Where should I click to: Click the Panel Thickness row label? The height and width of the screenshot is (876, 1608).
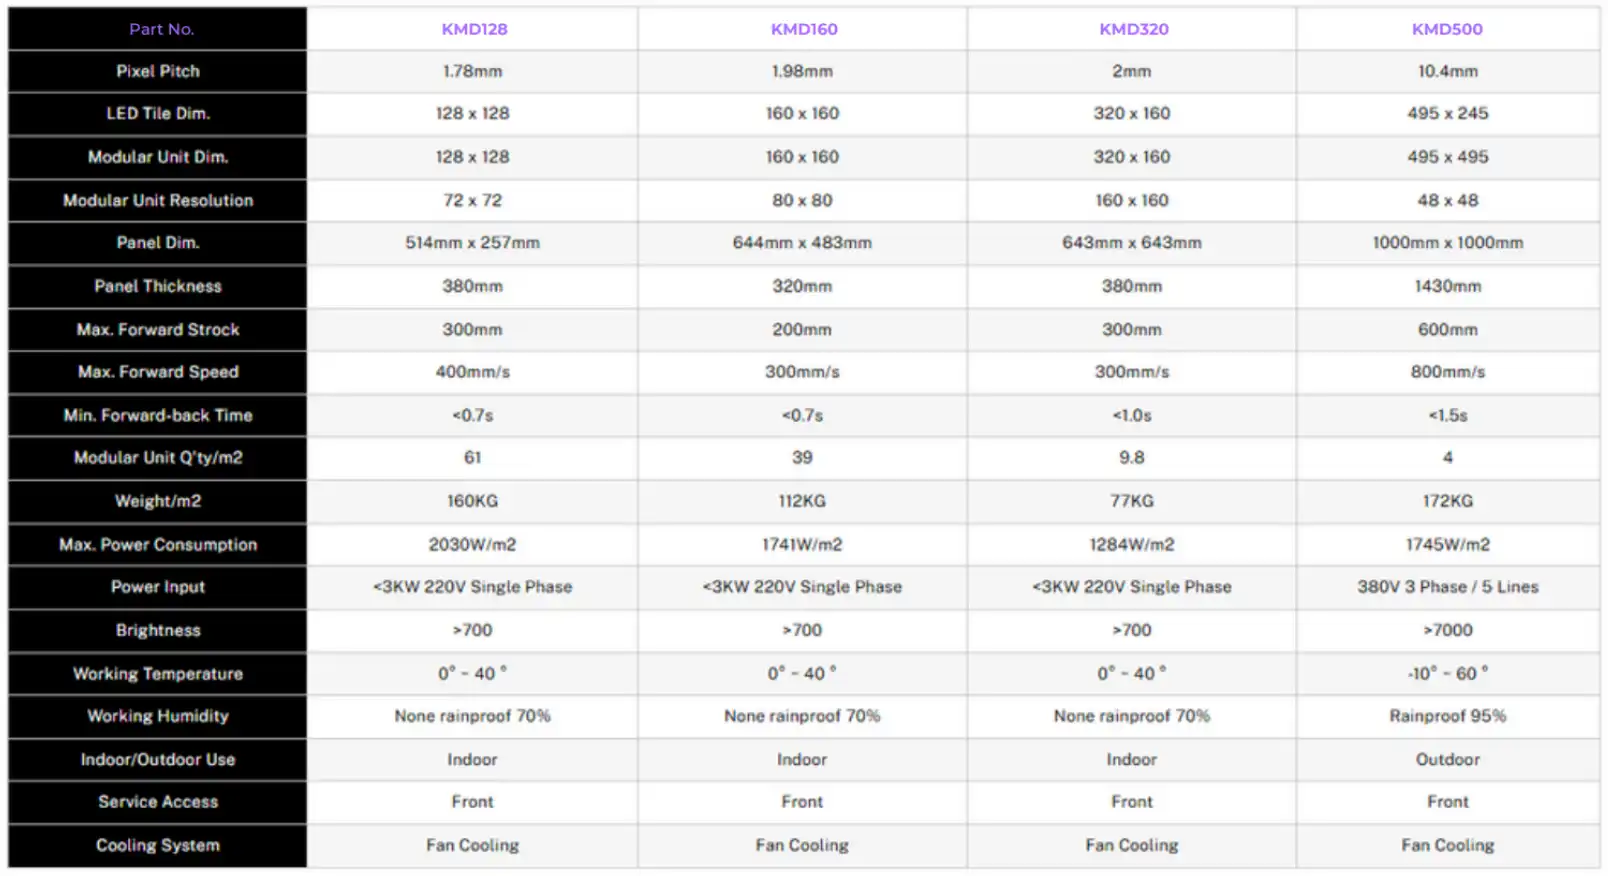click(158, 286)
